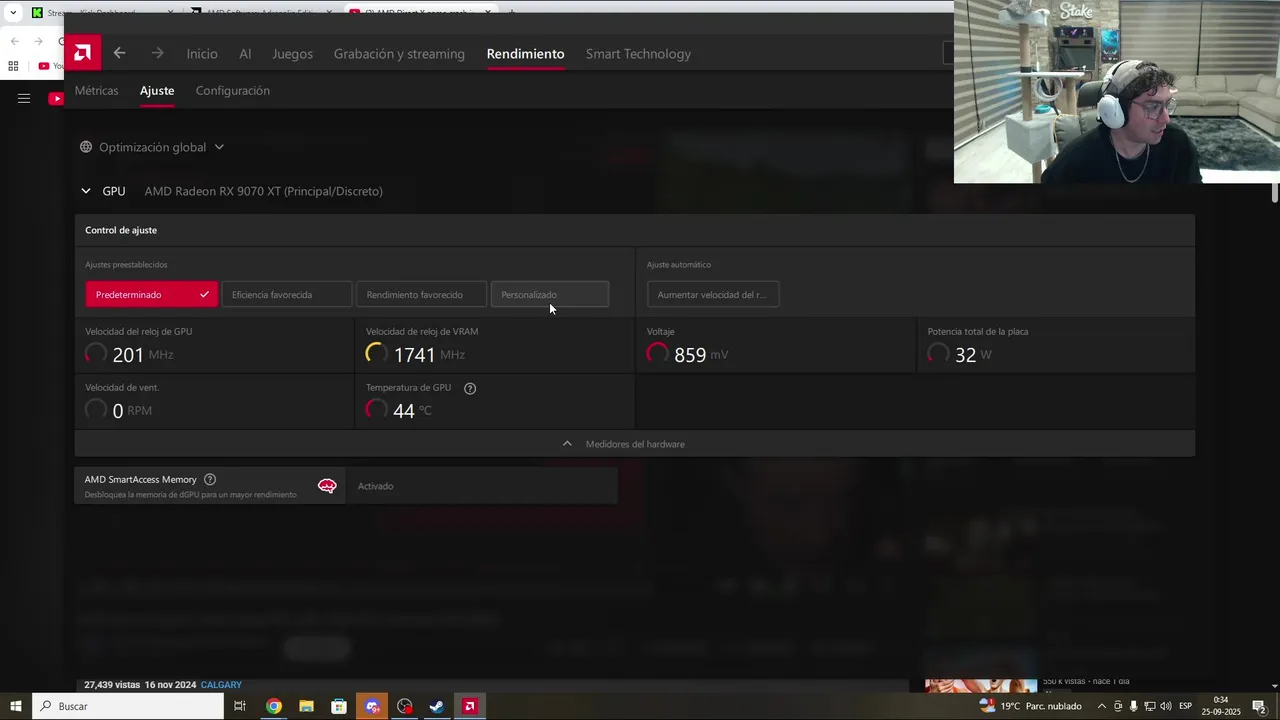
Task: Open the notification center icon
Action: [x=1260, y=706]
